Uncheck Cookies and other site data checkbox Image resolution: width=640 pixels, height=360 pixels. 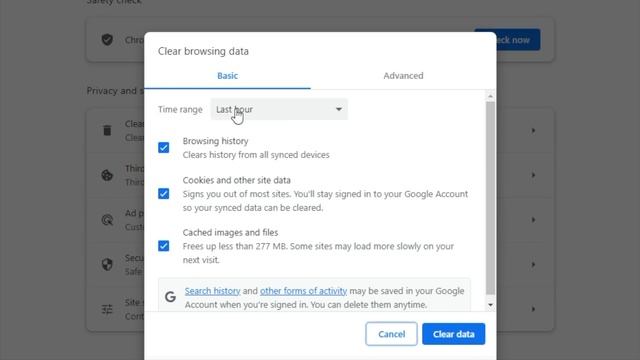(x=164, y=193)
